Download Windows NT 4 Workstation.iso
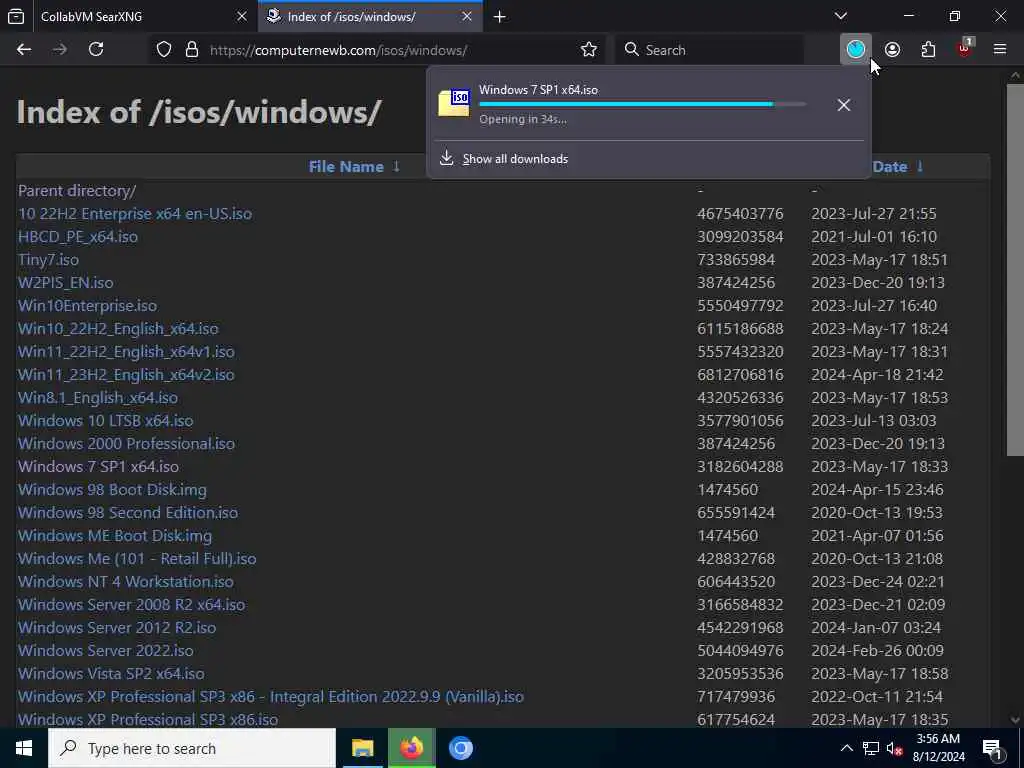The image size is (1024, 768). coord(125,581)
